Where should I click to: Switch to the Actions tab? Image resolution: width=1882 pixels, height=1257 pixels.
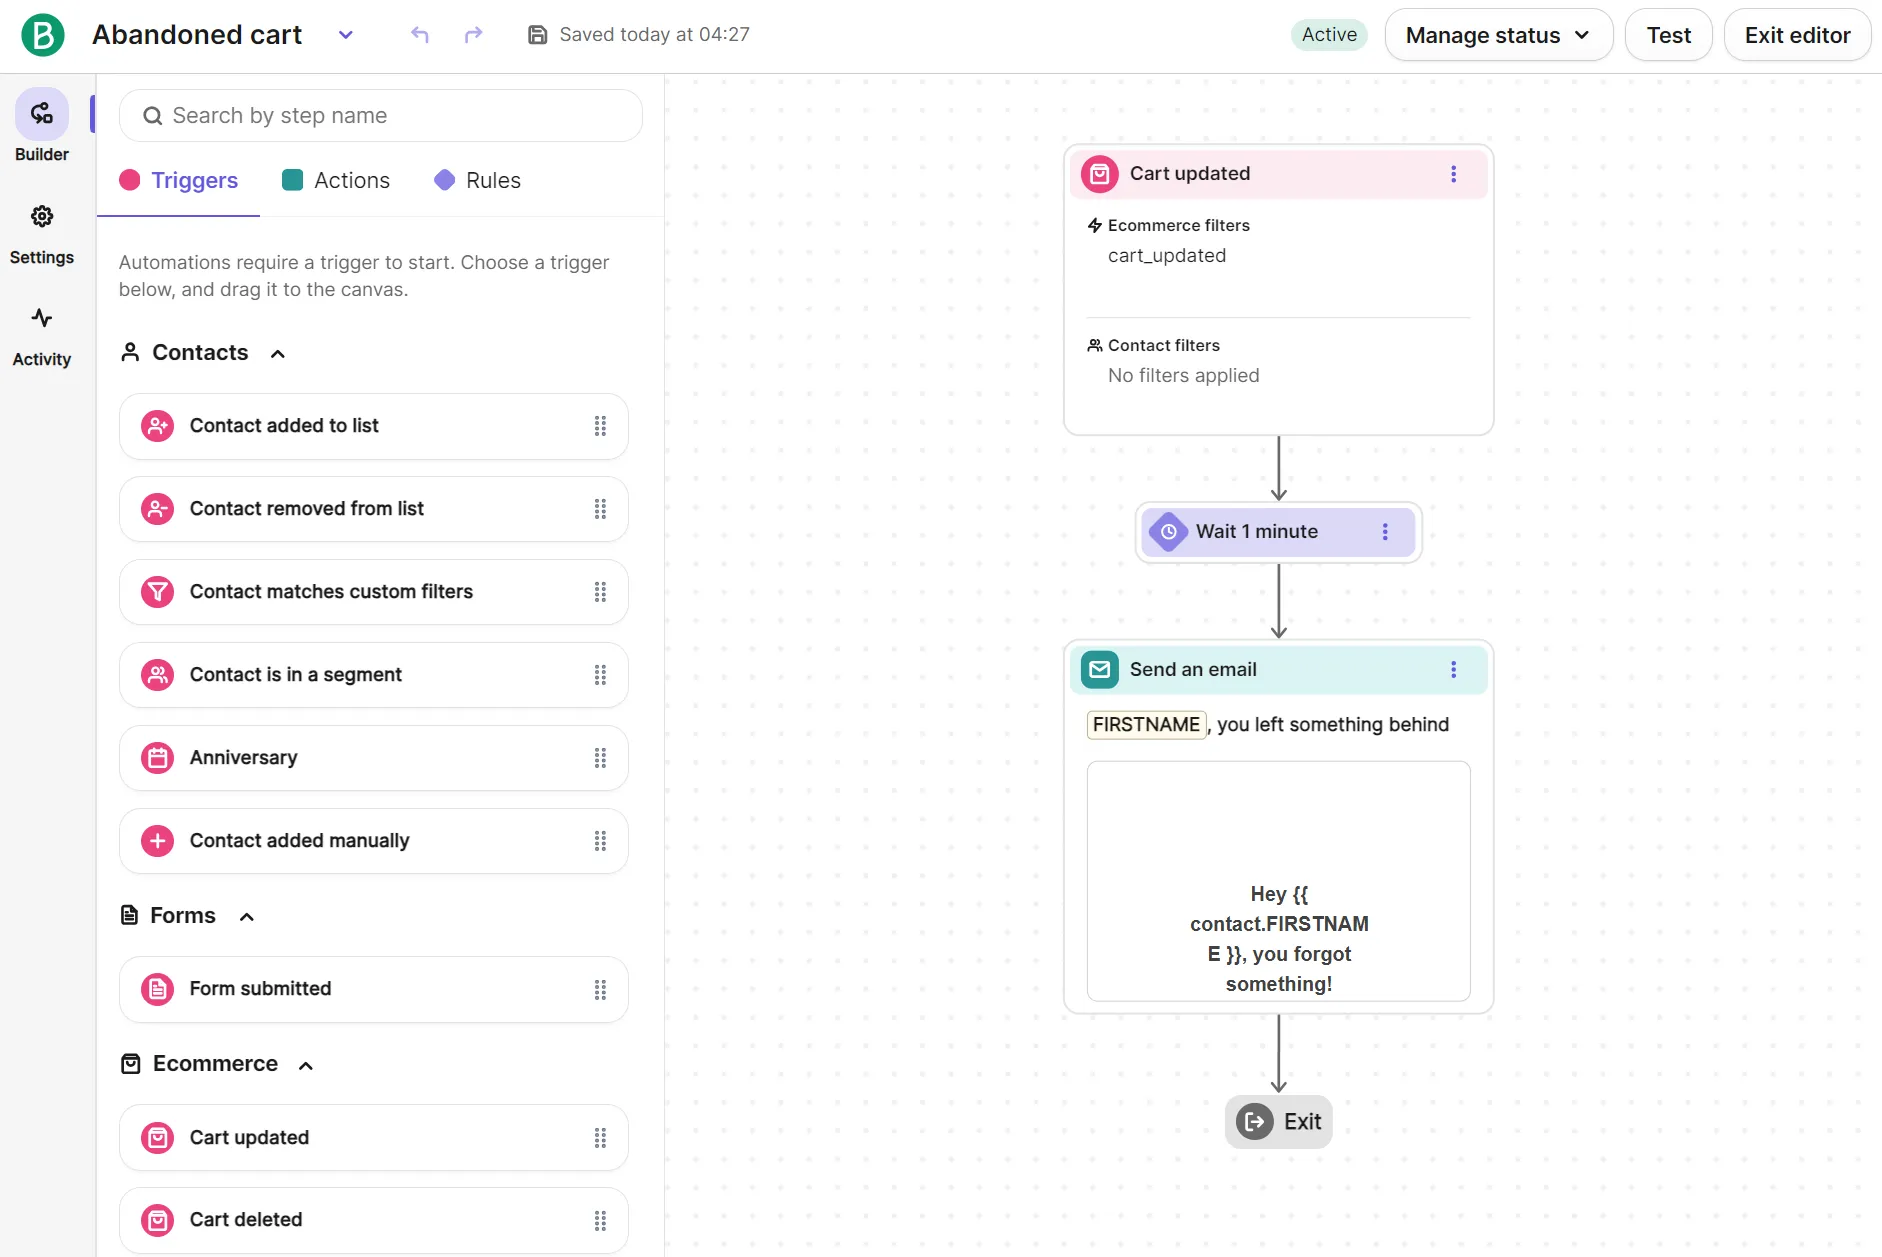pos(336,181)
